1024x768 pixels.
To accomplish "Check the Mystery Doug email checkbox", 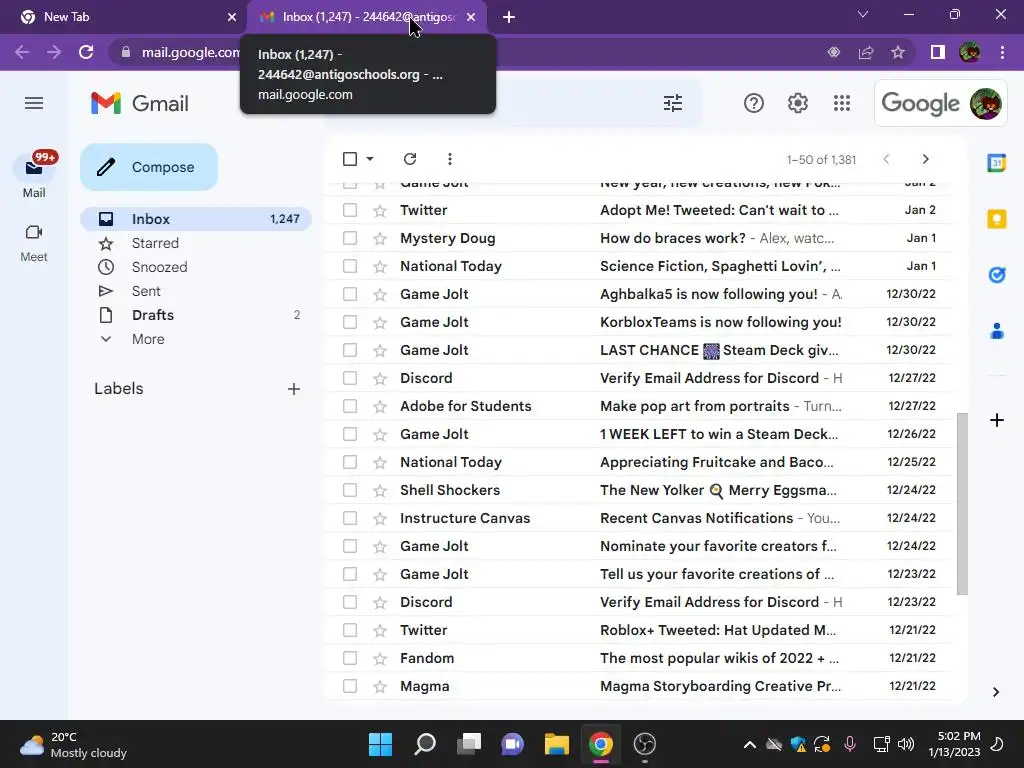I will coord(350,238).
